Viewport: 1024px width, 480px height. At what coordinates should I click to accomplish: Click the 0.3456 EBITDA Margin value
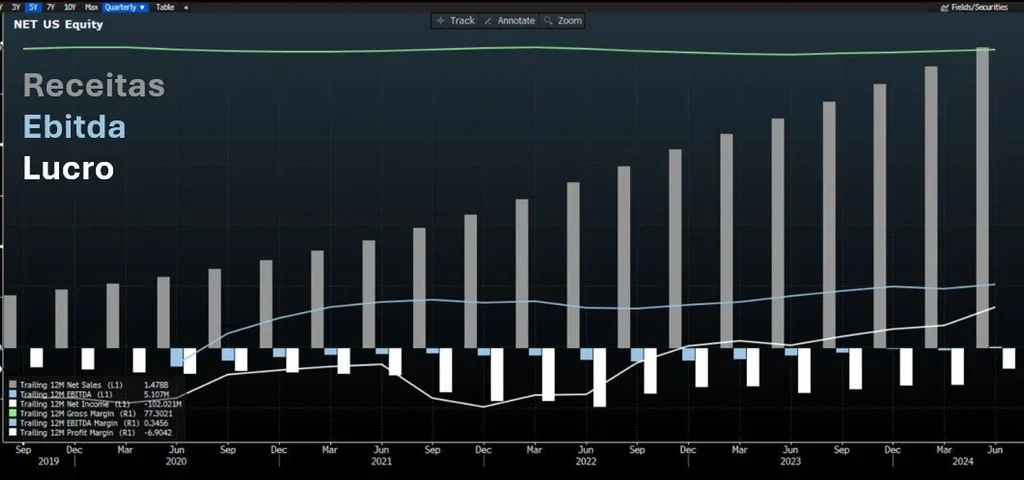[155, 423]
